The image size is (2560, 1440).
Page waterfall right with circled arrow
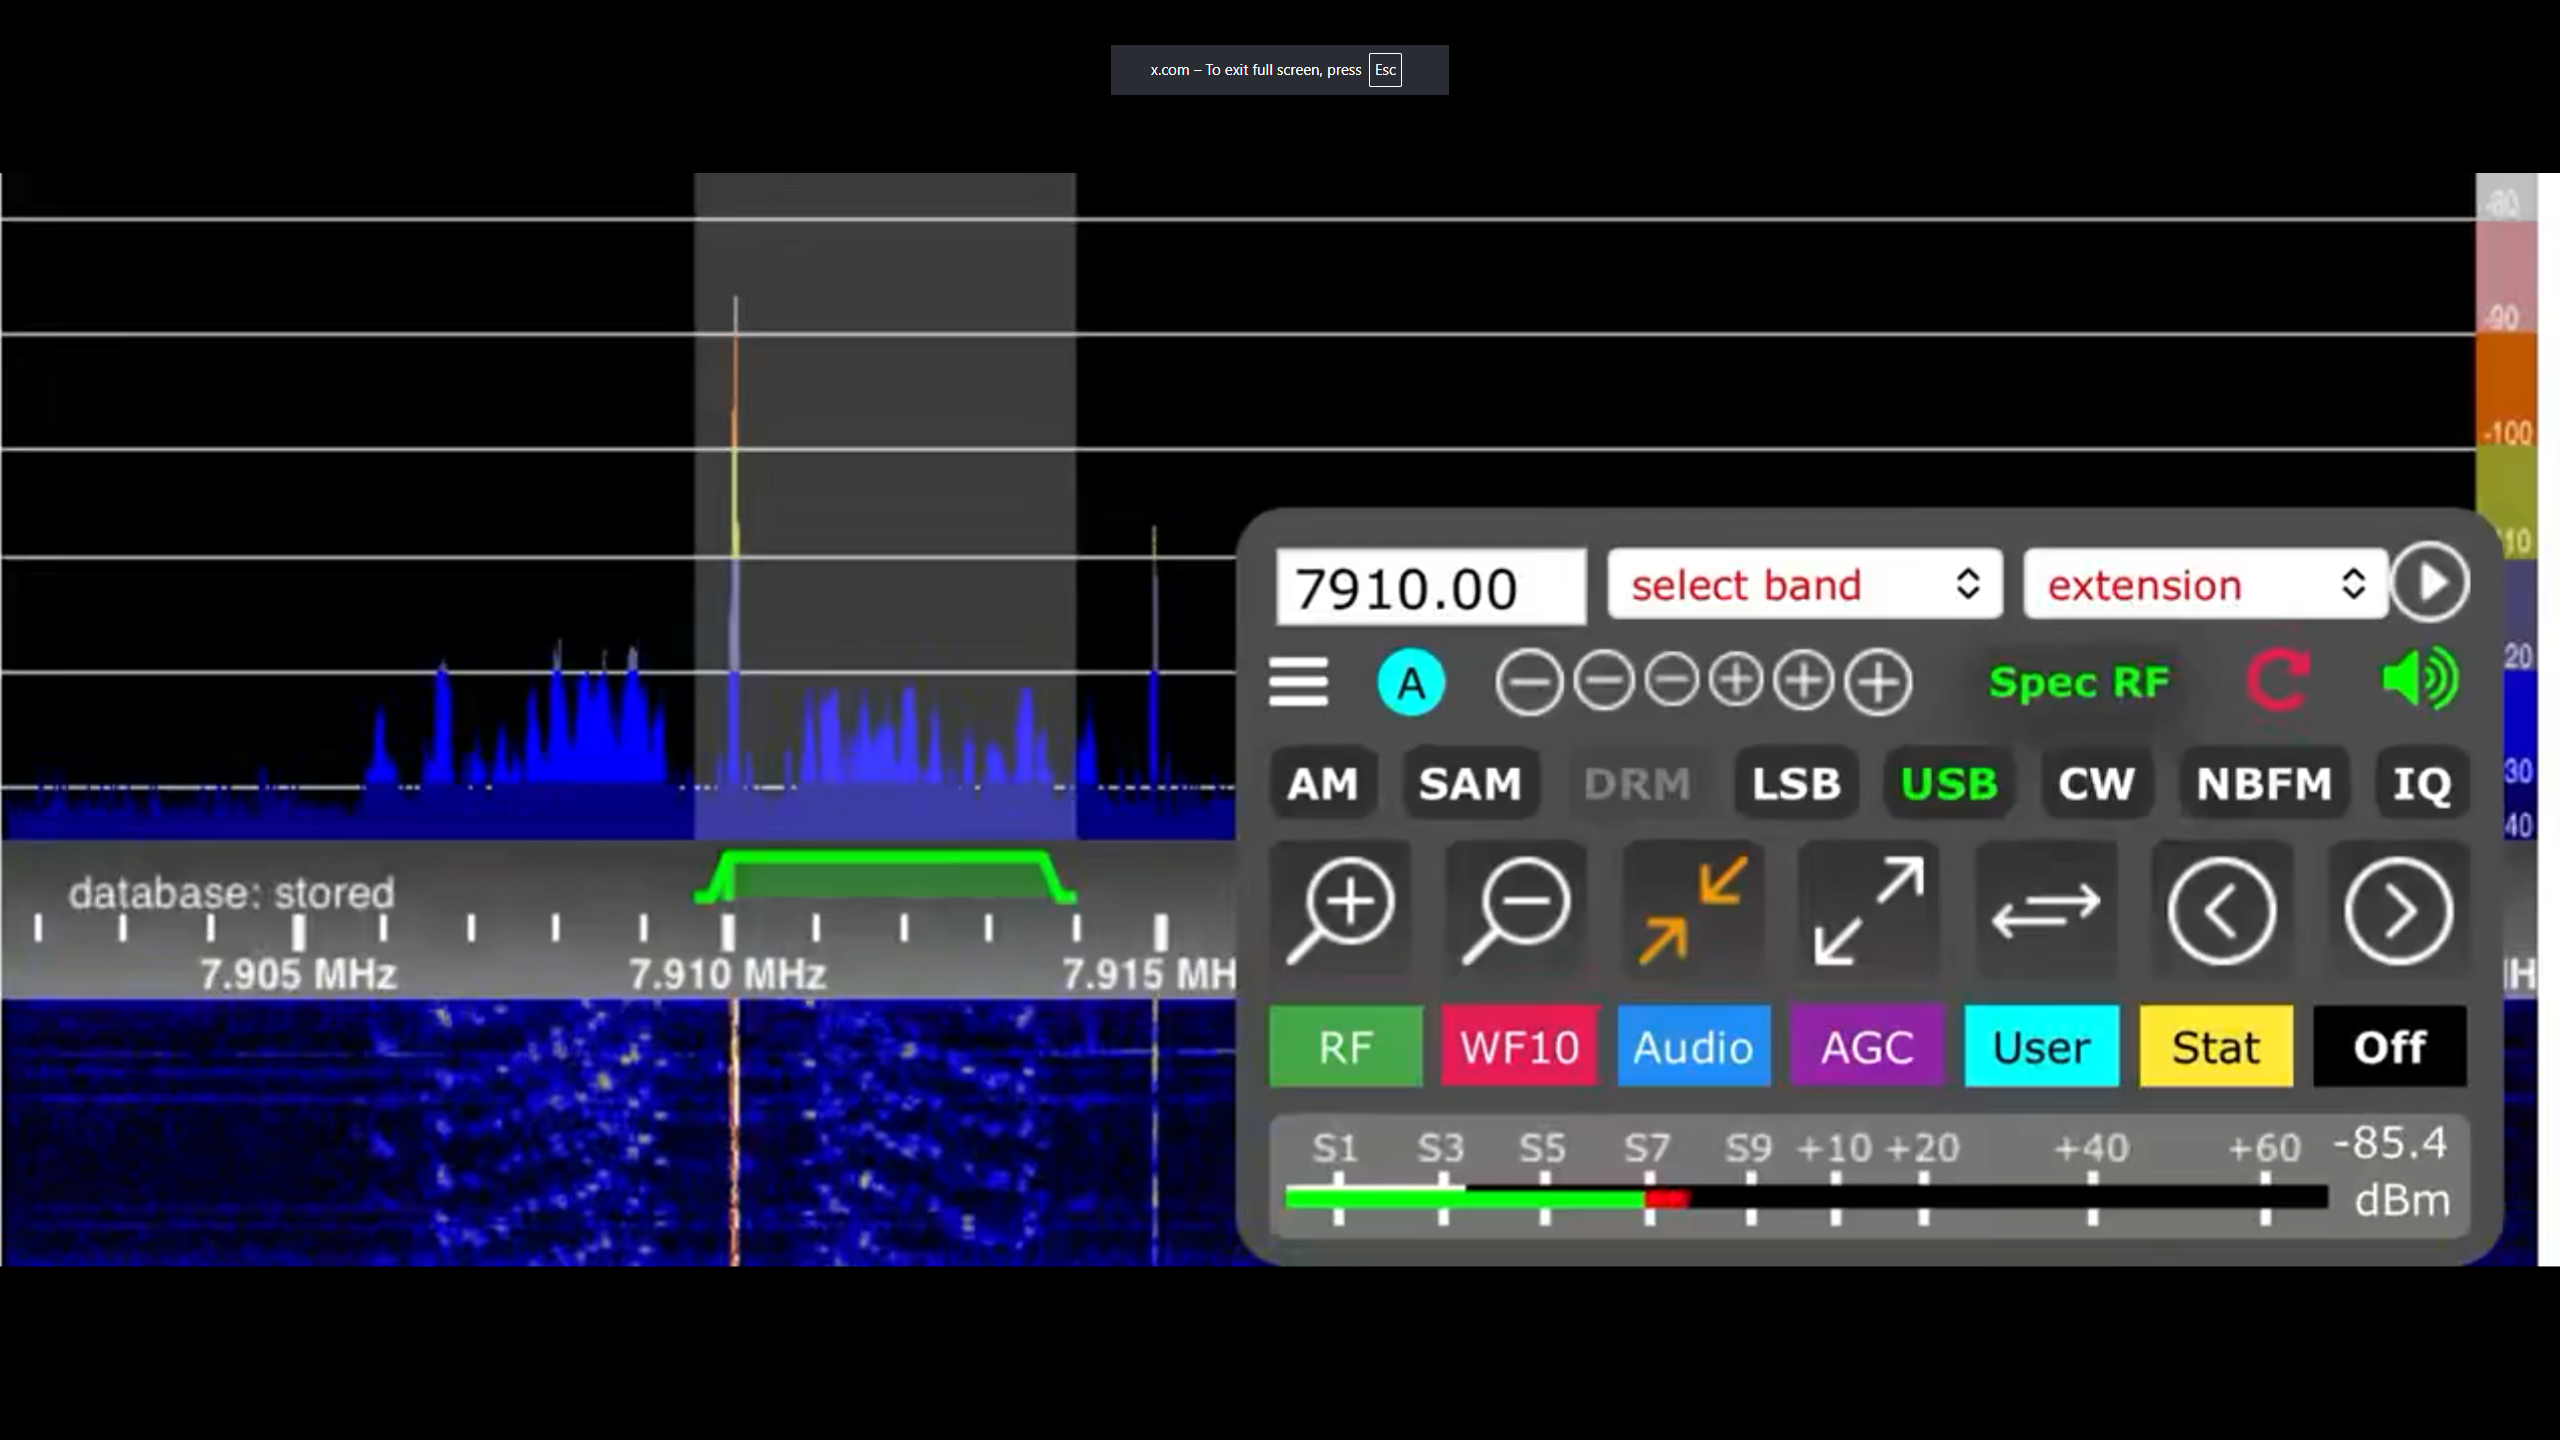click(2398, 910)
